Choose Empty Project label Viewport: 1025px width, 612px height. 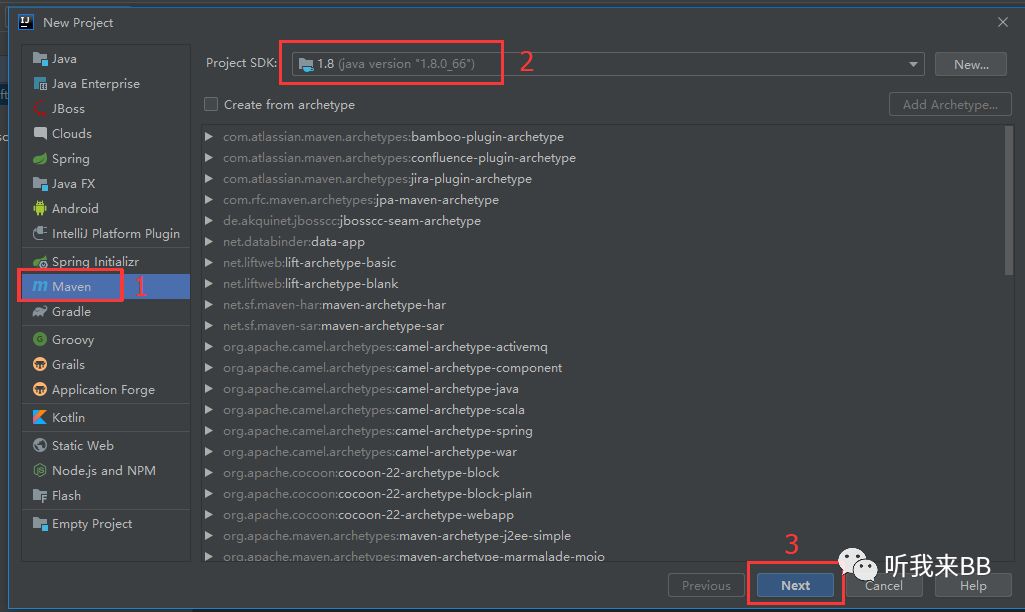(x=92, y=524)
